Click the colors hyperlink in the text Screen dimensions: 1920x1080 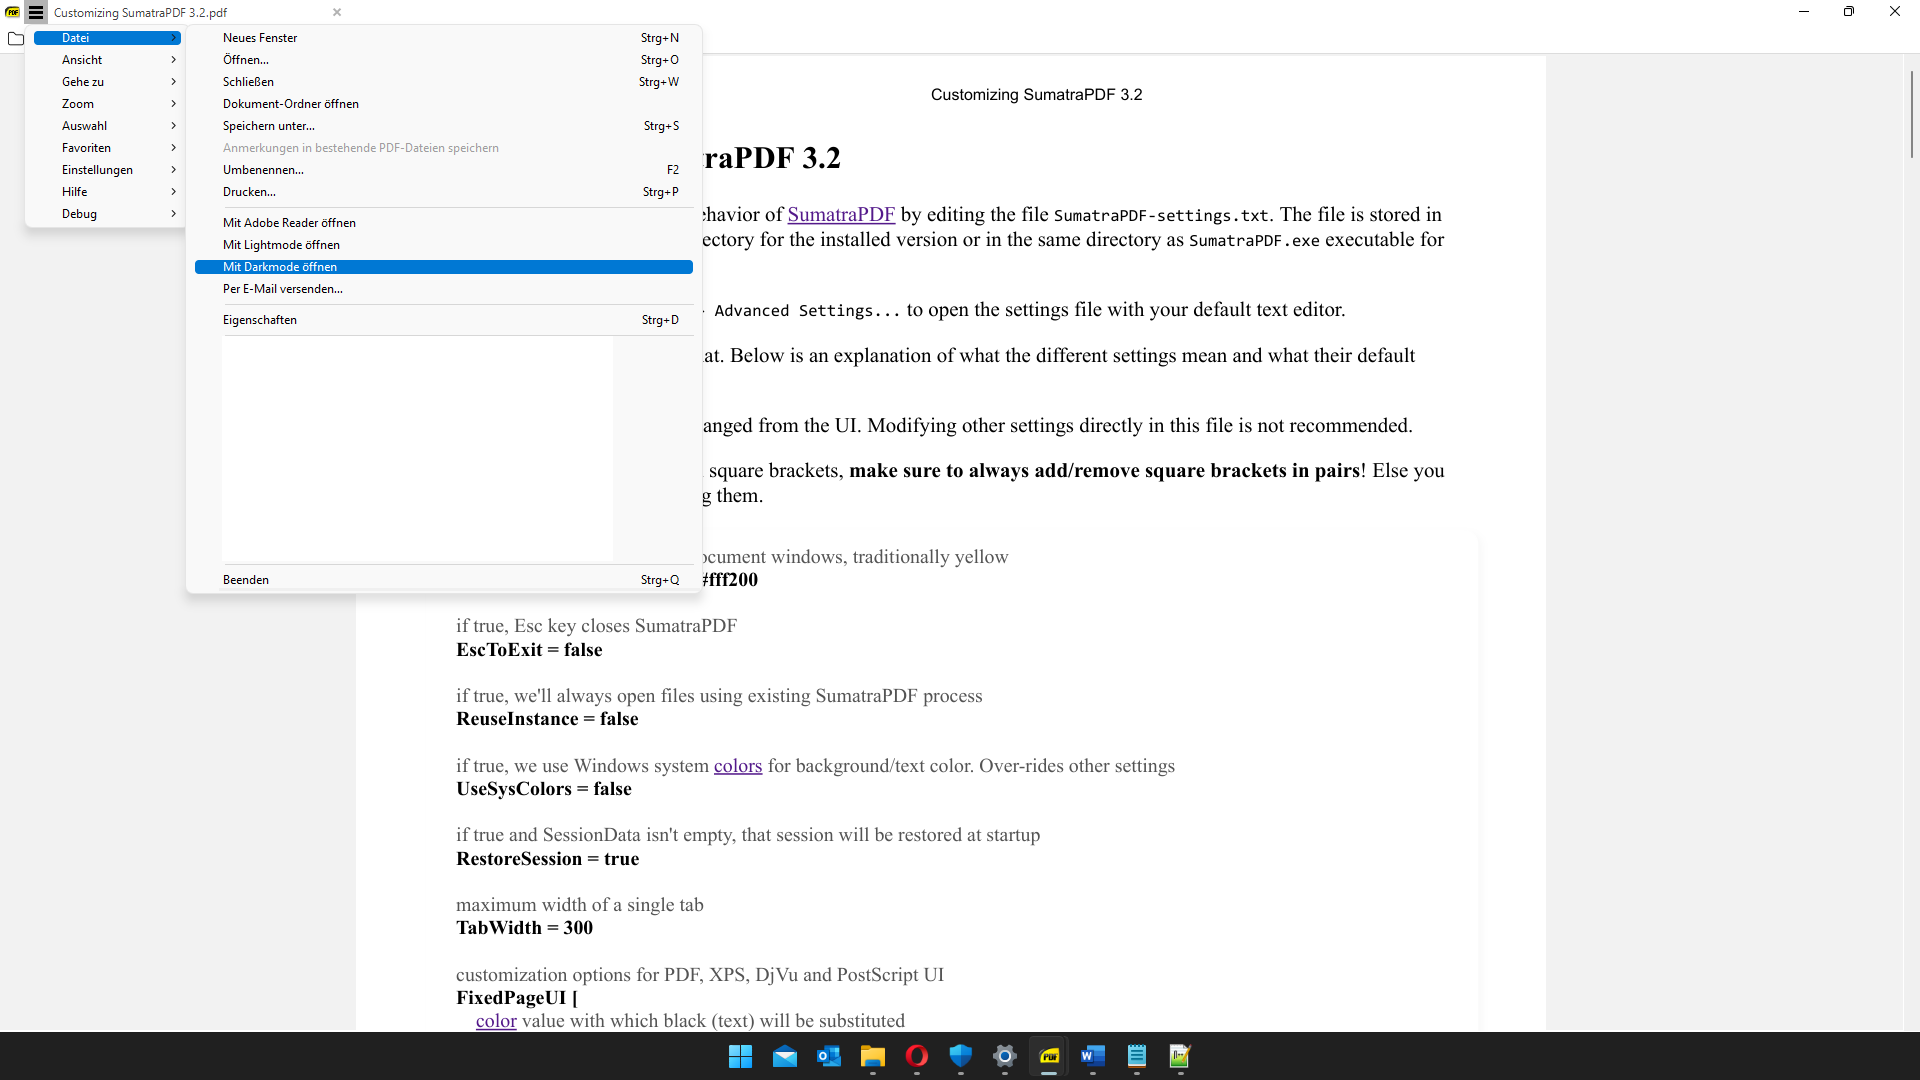click(737, 766)
